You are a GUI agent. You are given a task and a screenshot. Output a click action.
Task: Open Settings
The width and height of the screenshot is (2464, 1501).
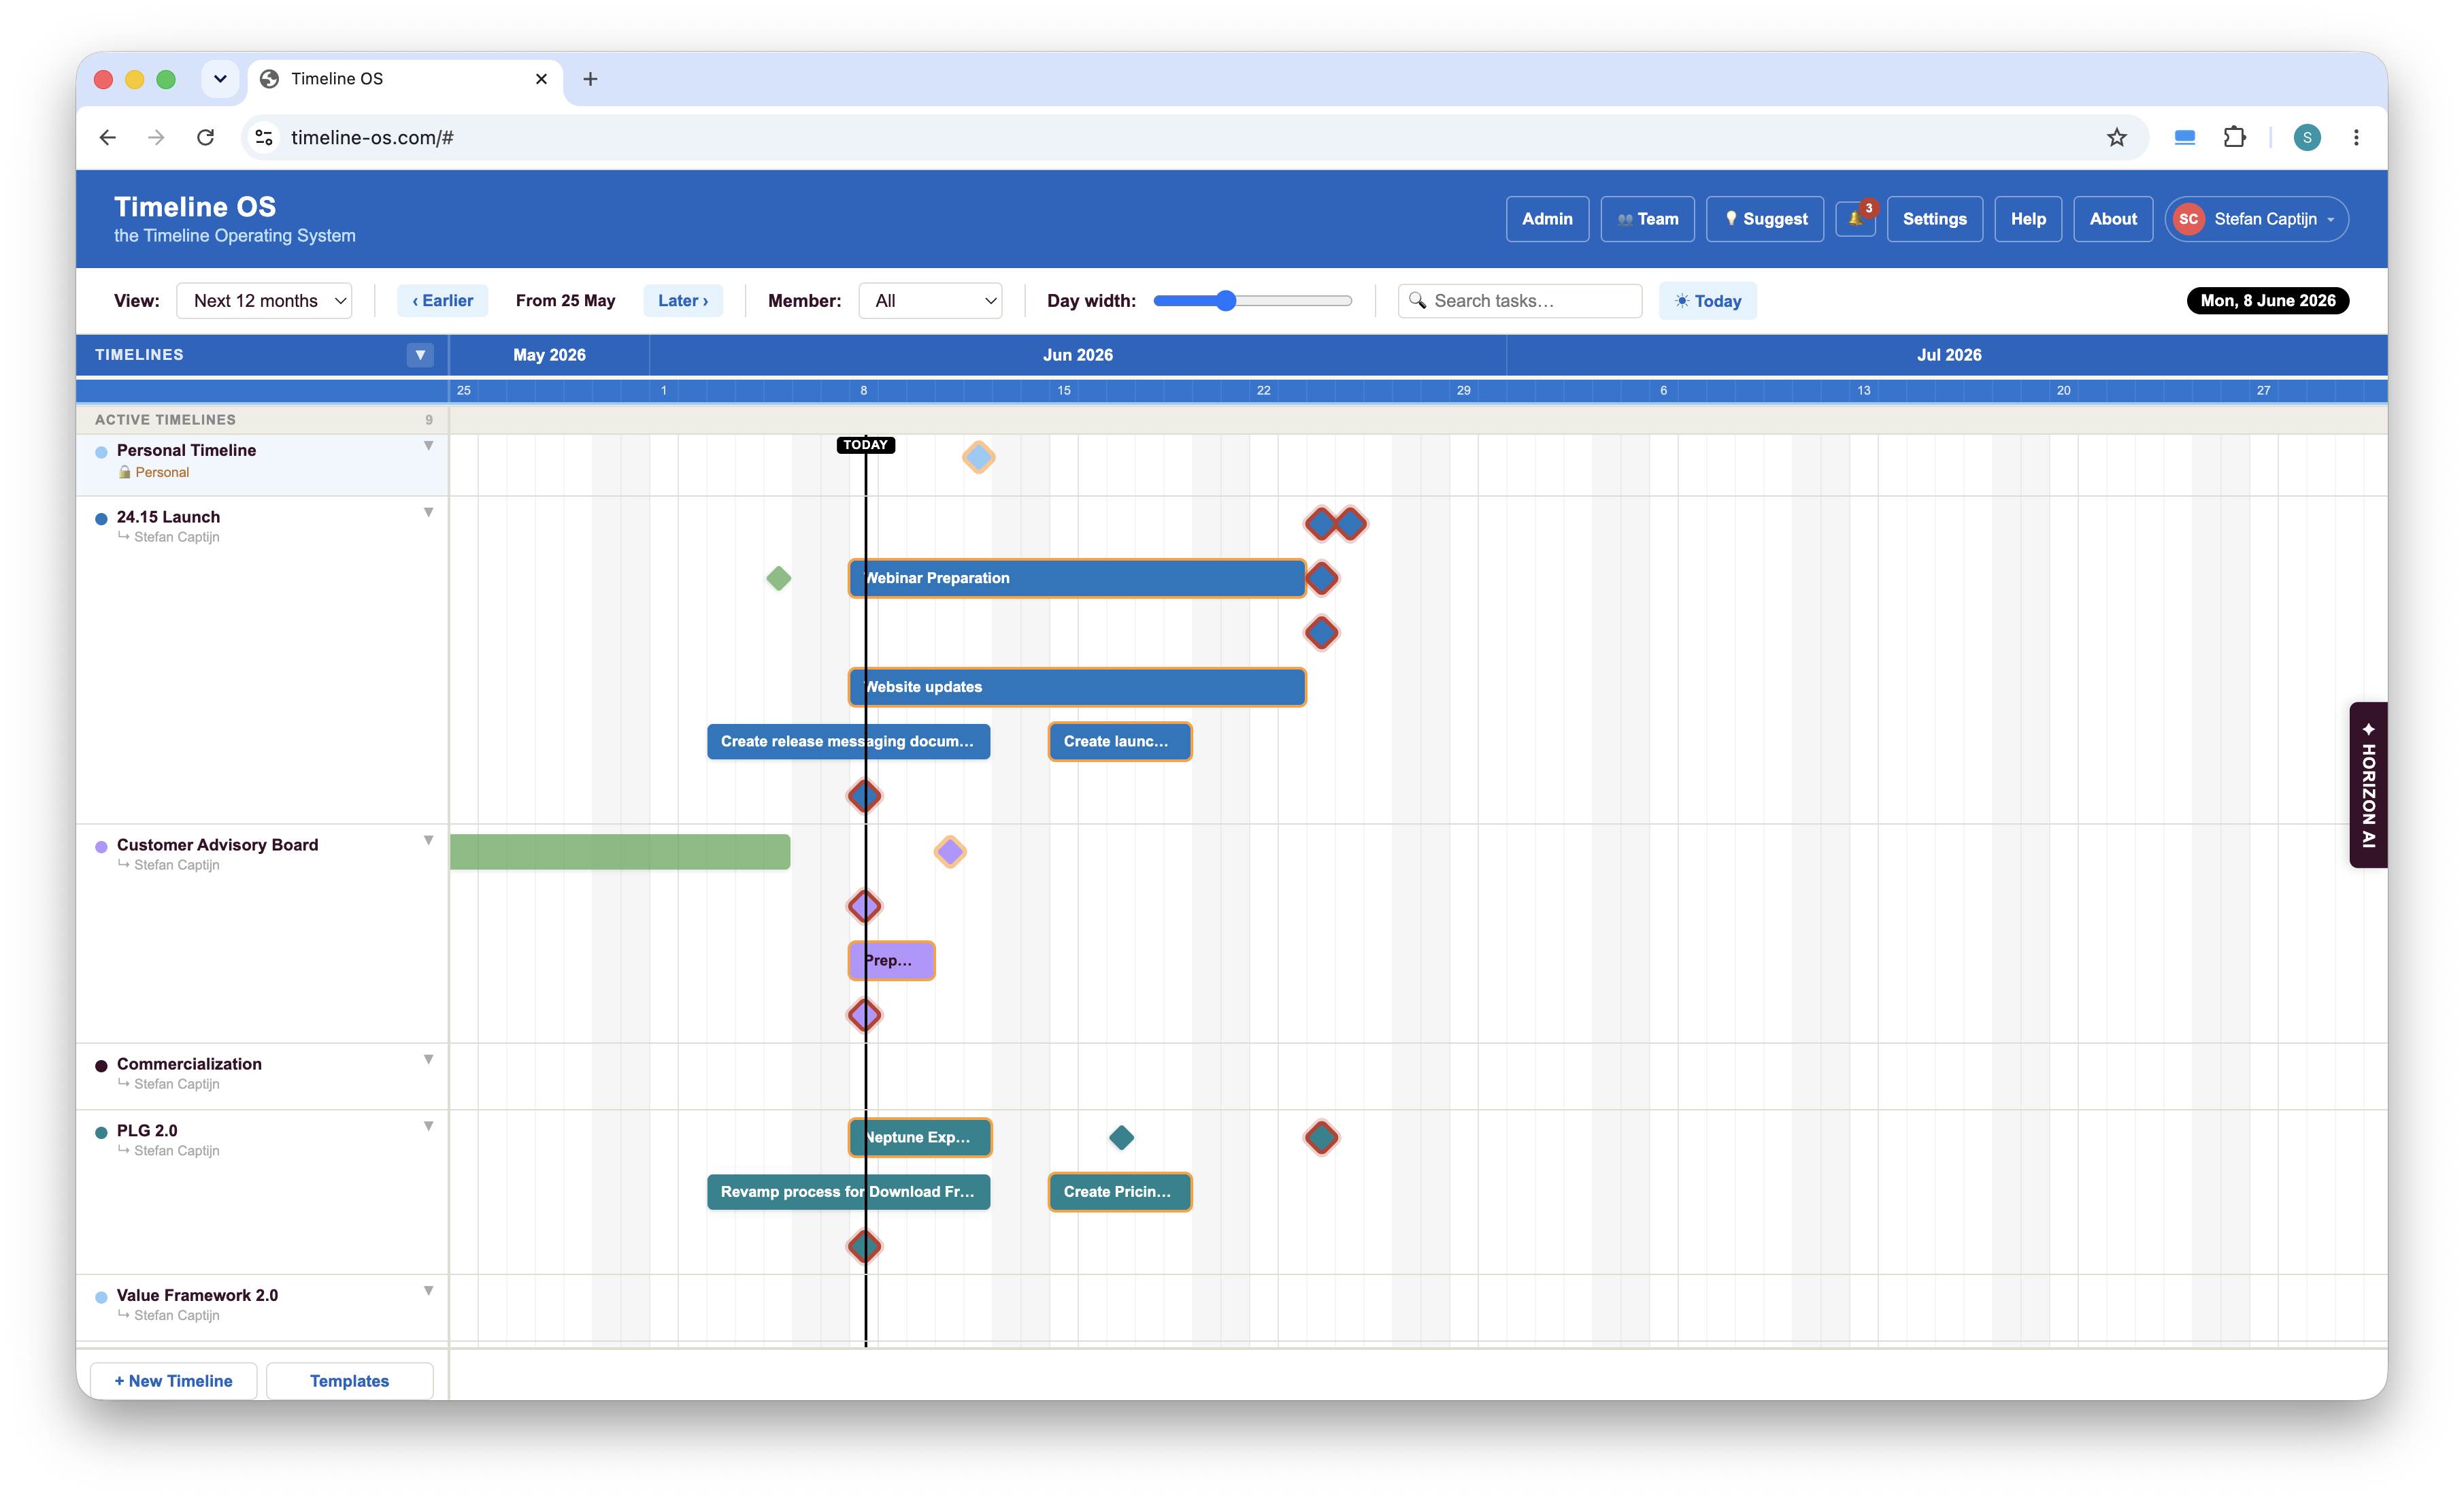point(1934,219)
